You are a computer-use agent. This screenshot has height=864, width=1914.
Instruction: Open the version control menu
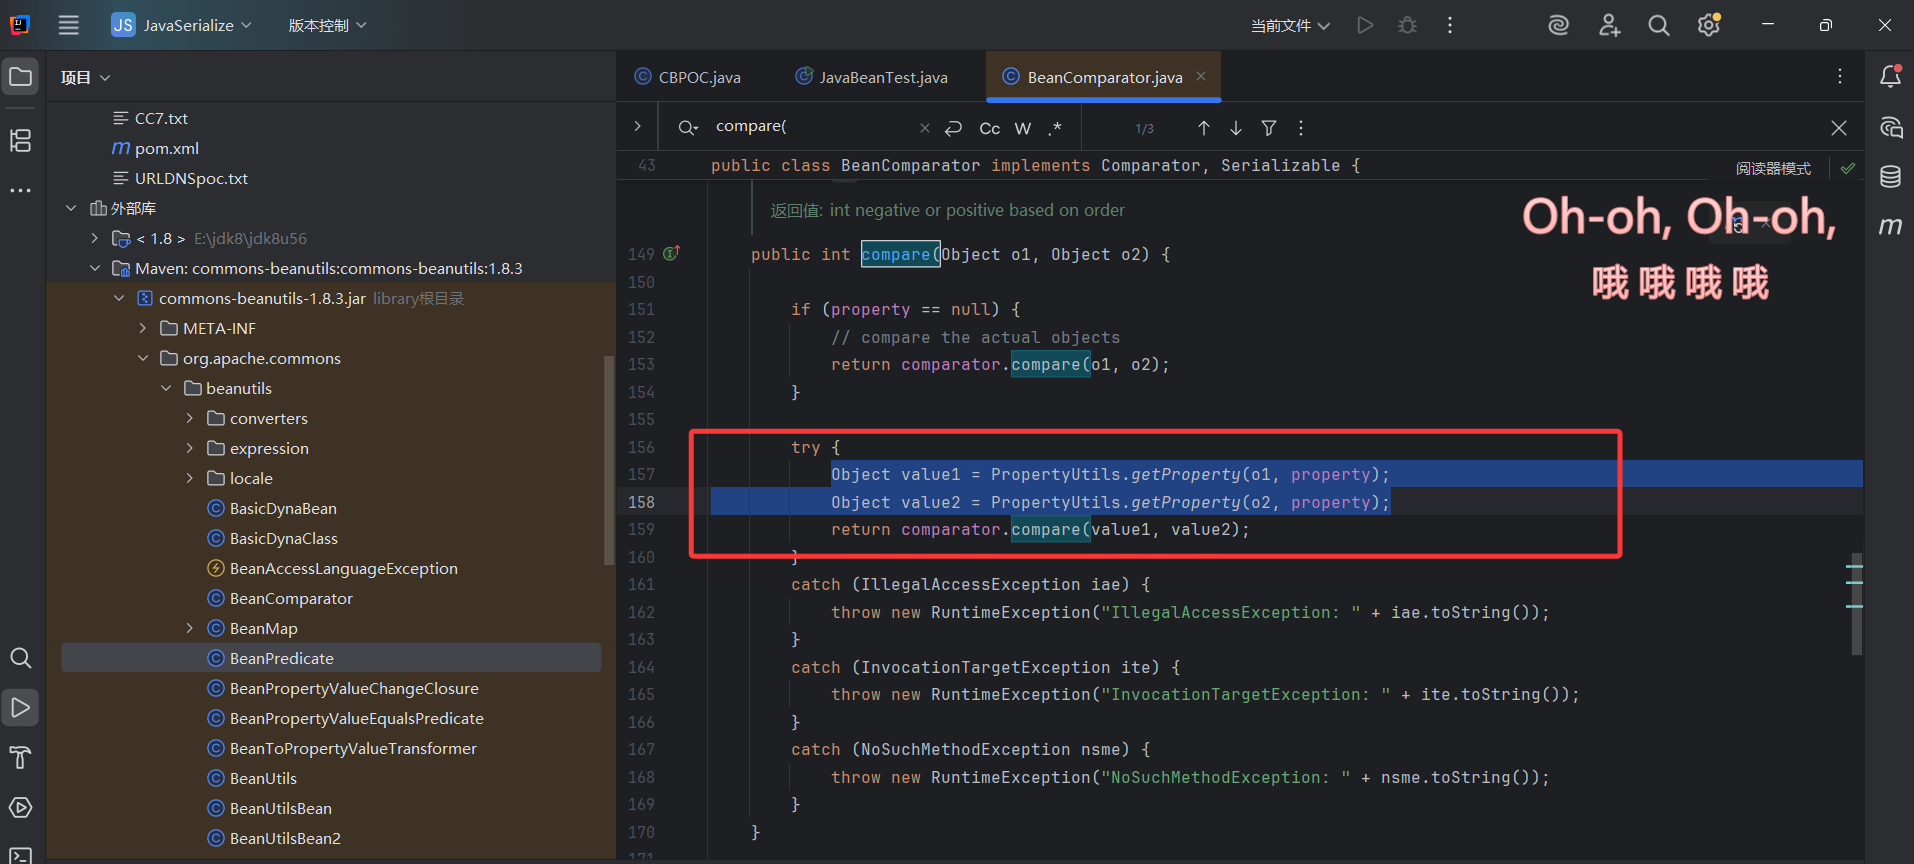[327, 25]
